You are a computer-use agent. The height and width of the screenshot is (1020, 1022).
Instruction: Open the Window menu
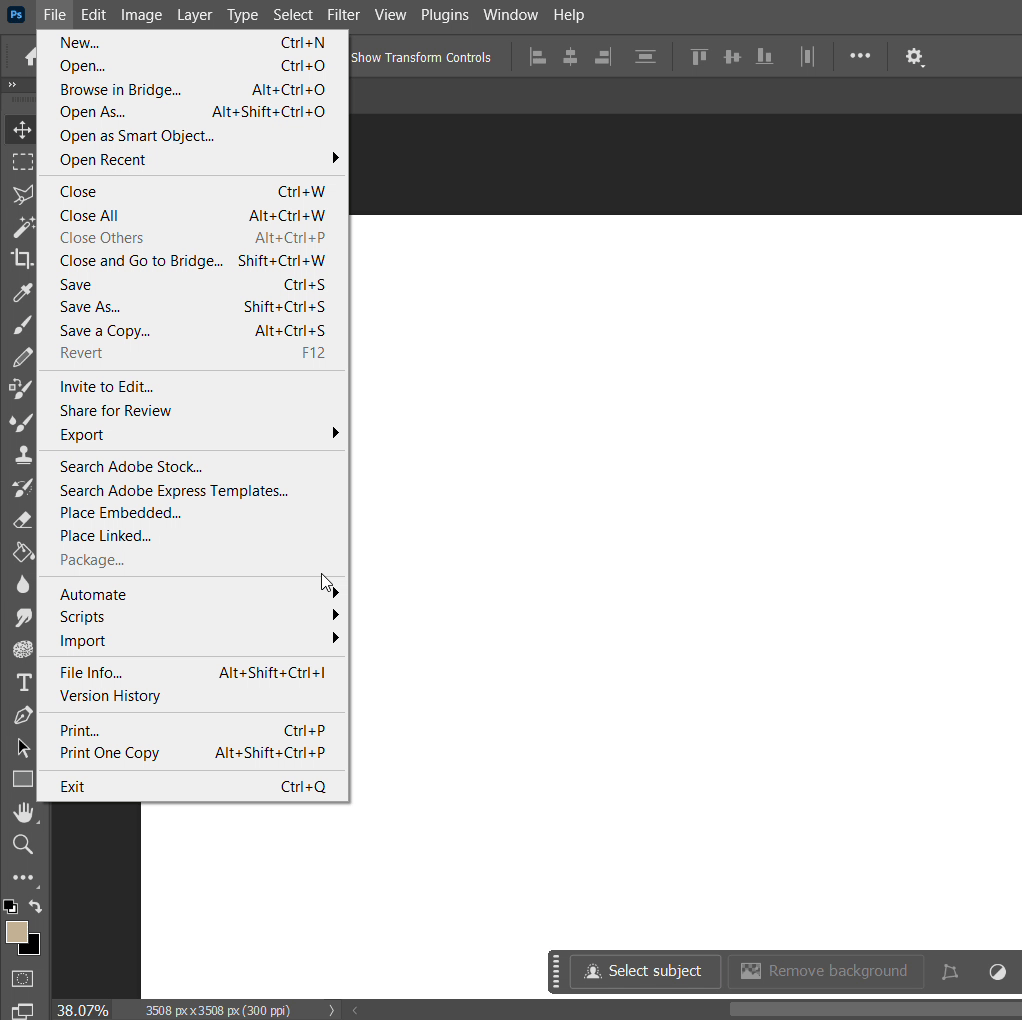[510, 14]
